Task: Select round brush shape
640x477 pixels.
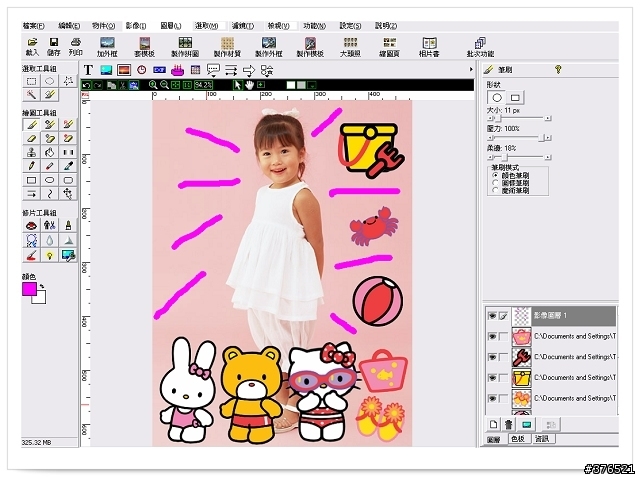Action: (x=496, y=98)
